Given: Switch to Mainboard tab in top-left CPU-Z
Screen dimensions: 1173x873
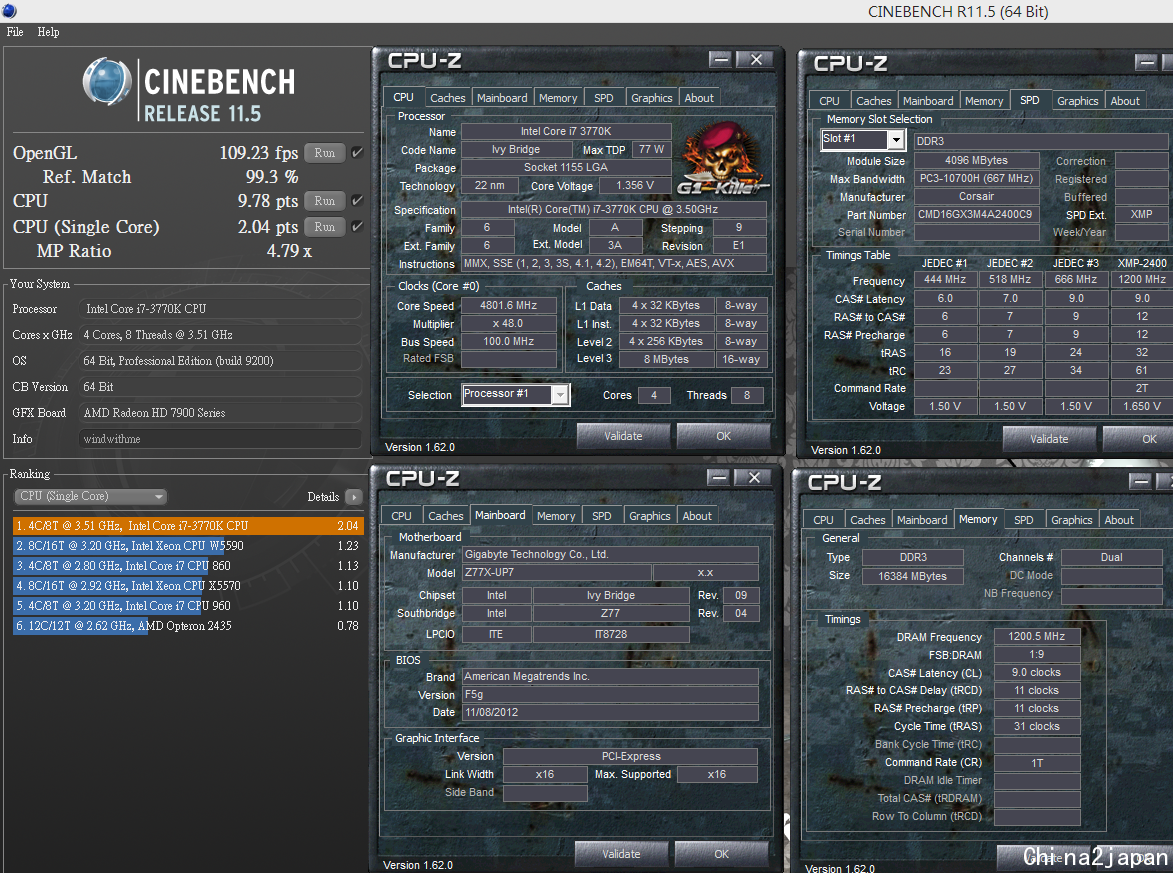Looking at the screenshot, I should [502, 98].
